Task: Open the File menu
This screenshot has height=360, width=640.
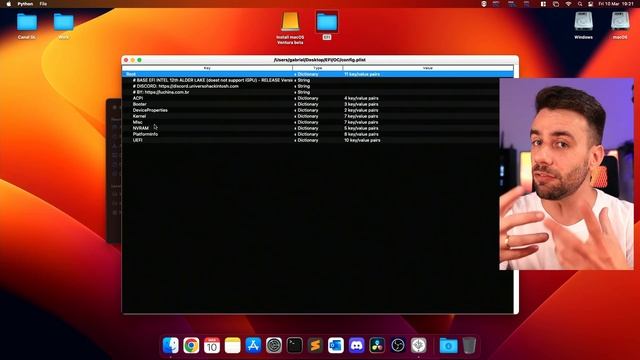Action: (x=43, y=4)
